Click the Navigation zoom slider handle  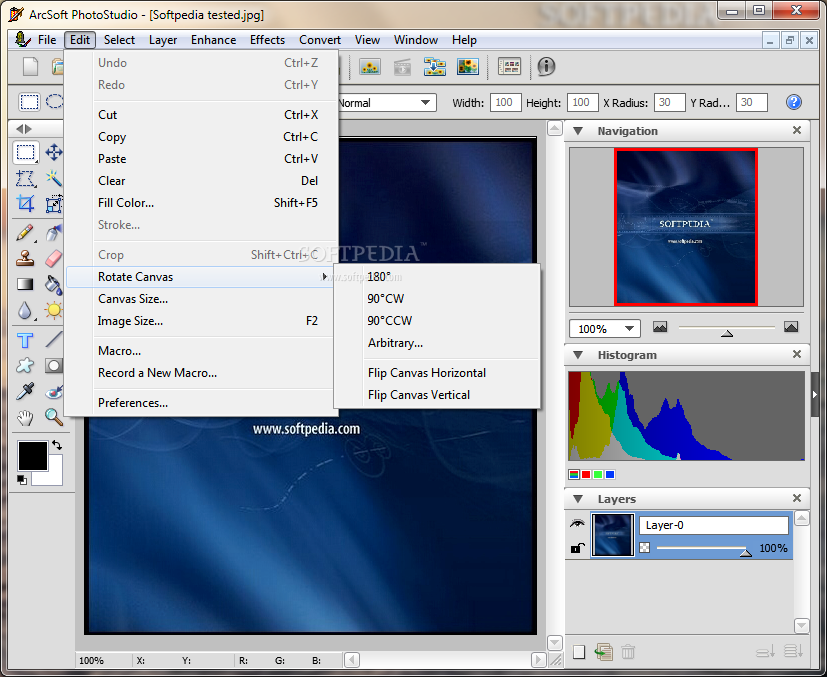pos(727,333)
